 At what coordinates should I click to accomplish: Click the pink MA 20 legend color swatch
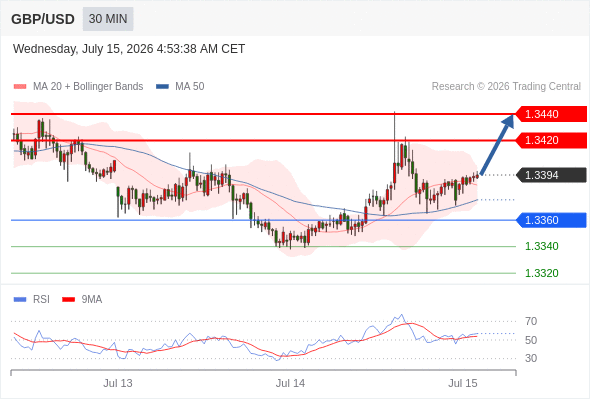[20, 87]
